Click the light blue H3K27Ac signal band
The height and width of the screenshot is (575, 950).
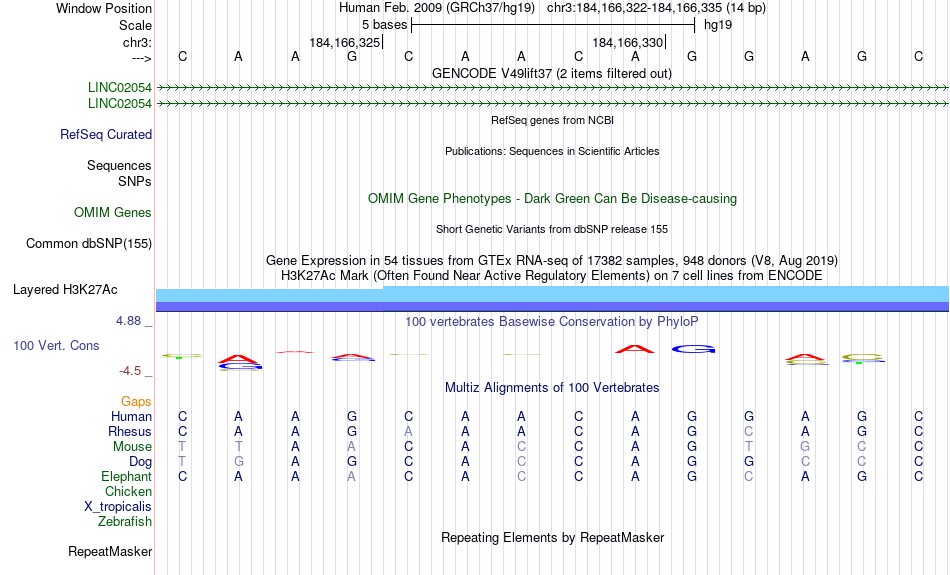point(552,294)
